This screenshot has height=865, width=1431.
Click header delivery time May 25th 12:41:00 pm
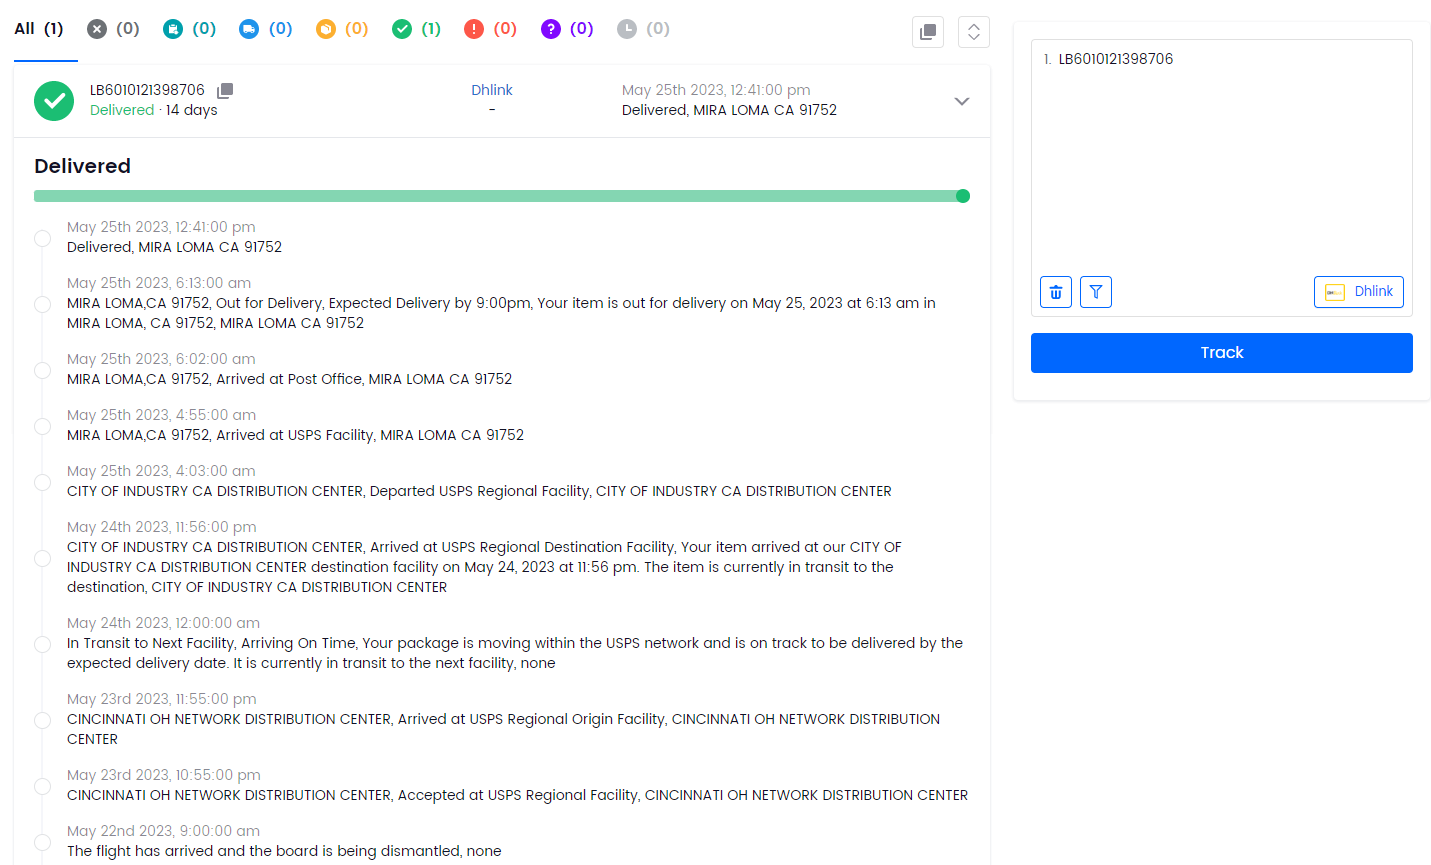tap(716, 90)
